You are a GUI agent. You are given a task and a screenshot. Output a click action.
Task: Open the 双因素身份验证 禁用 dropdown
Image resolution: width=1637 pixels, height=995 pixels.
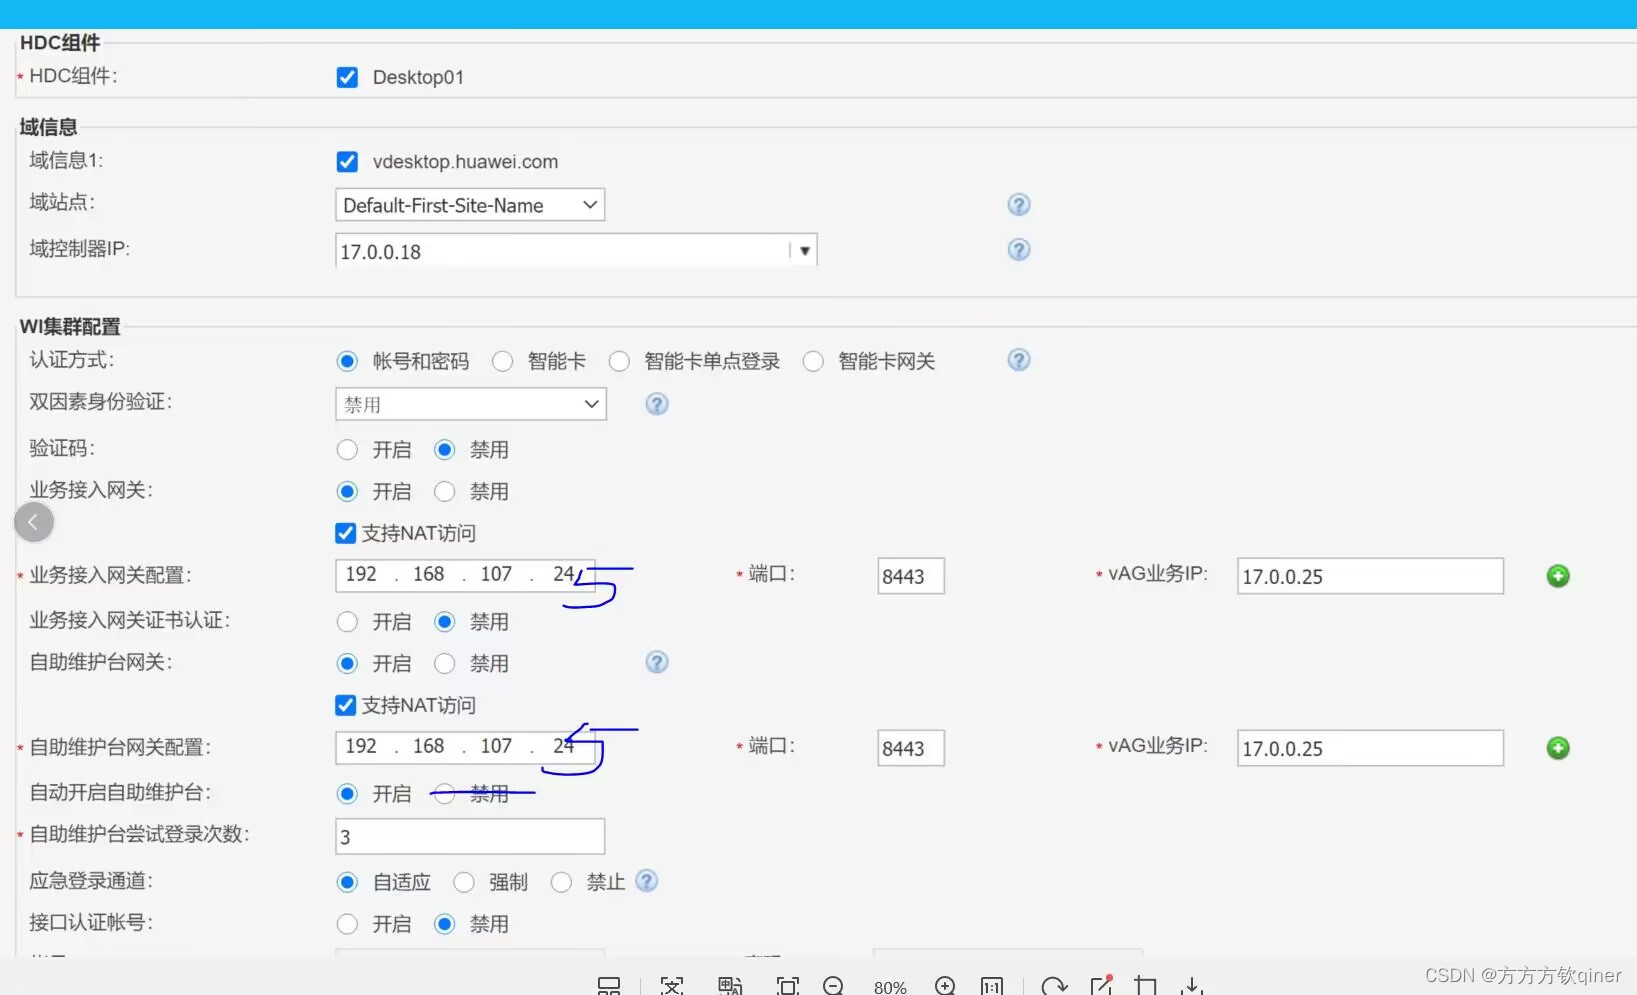tap(470, 404)
